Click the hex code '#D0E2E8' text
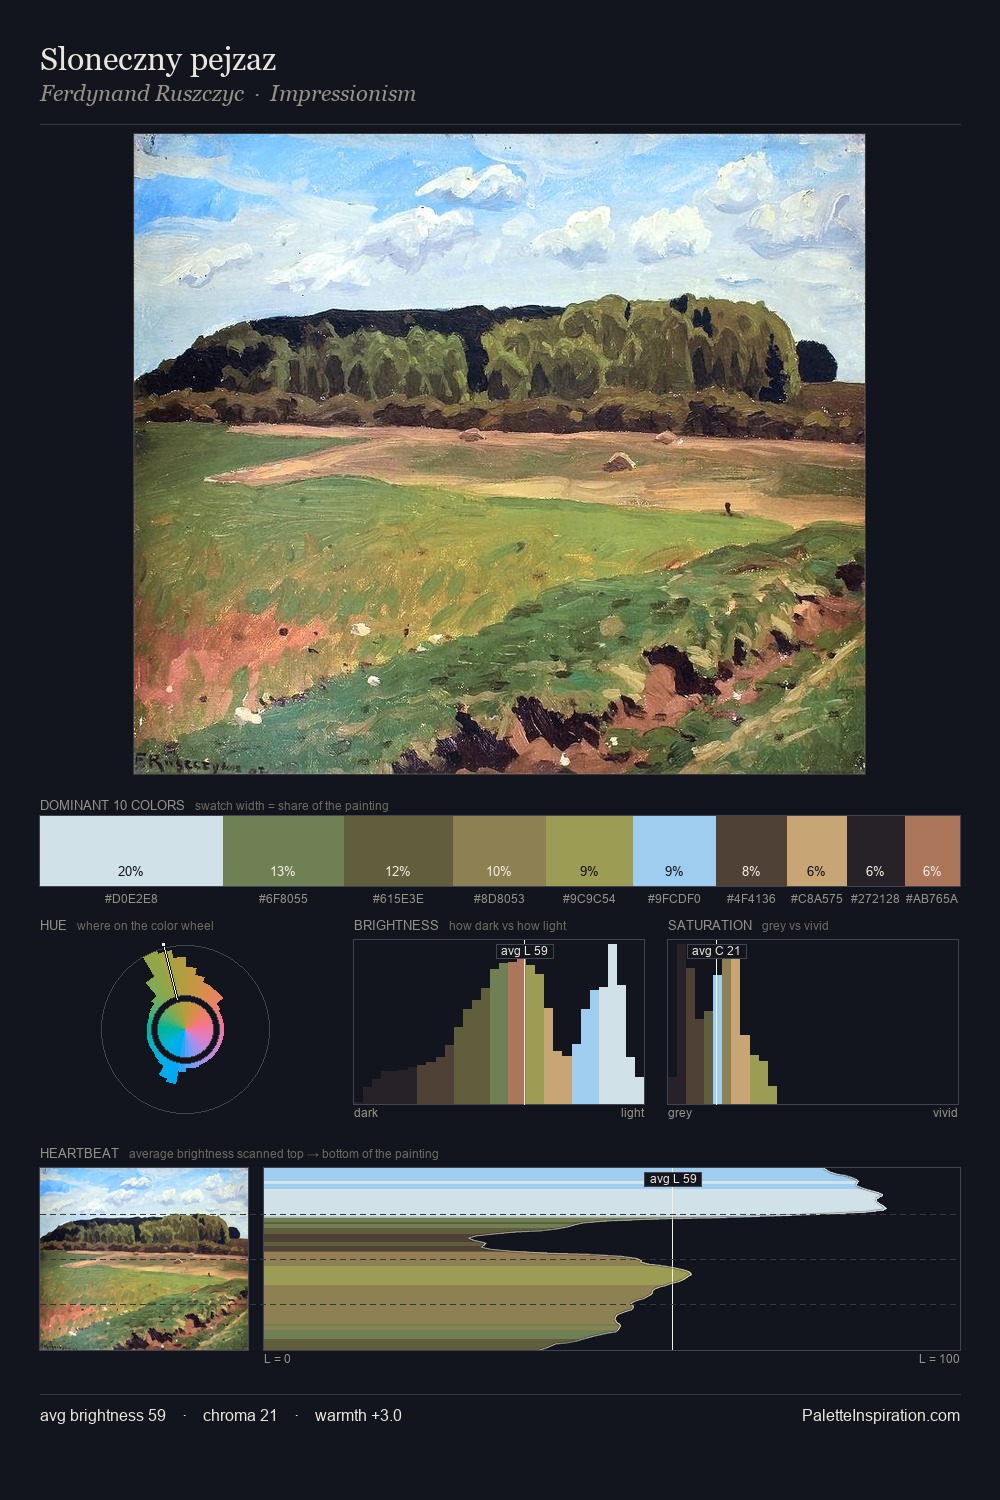 point(131,899)
